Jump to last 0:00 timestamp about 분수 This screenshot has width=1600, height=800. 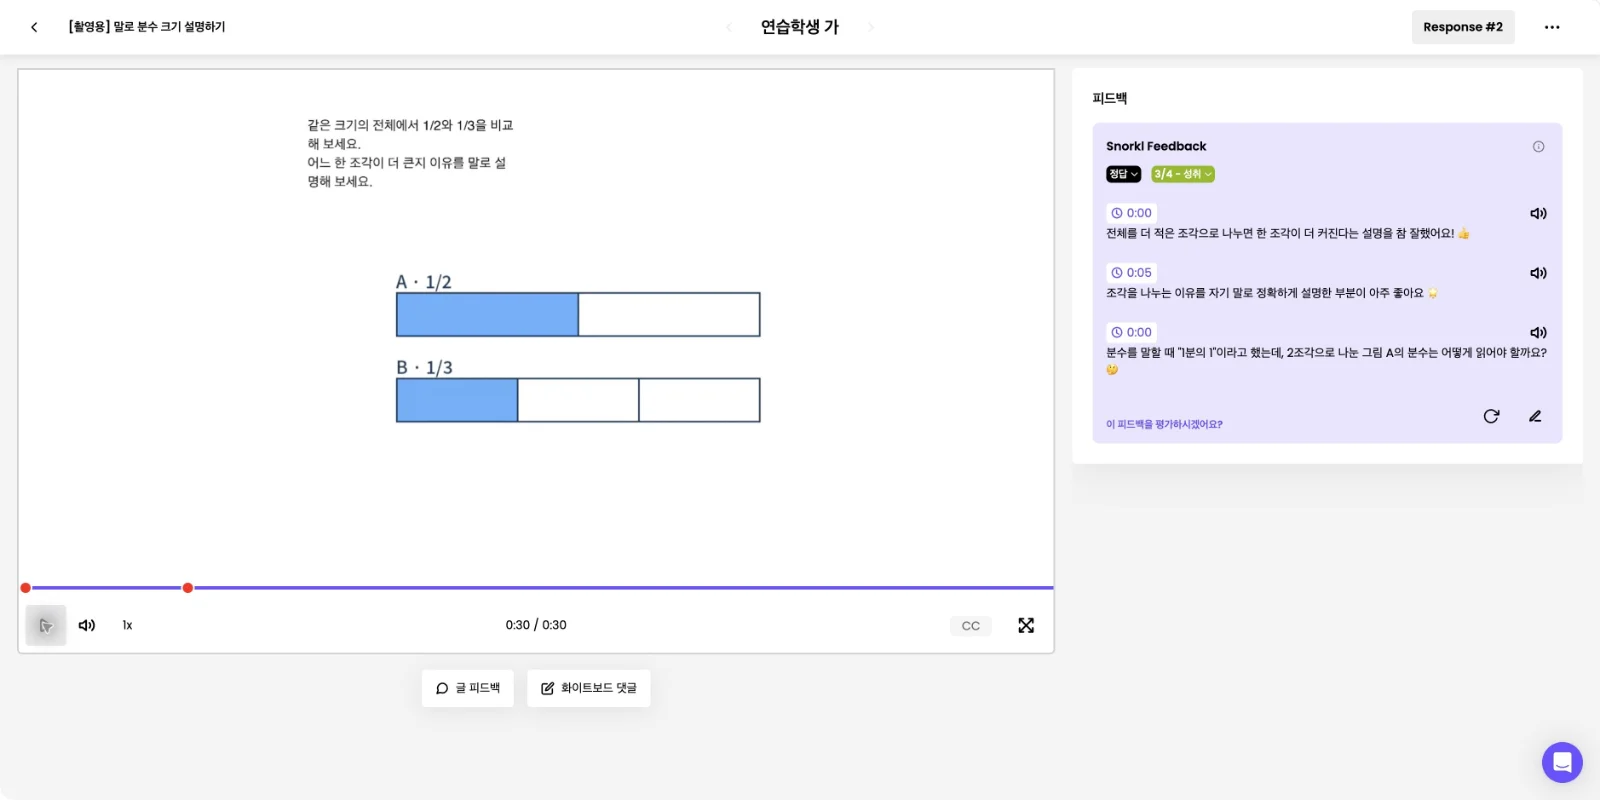[1131, 332]
